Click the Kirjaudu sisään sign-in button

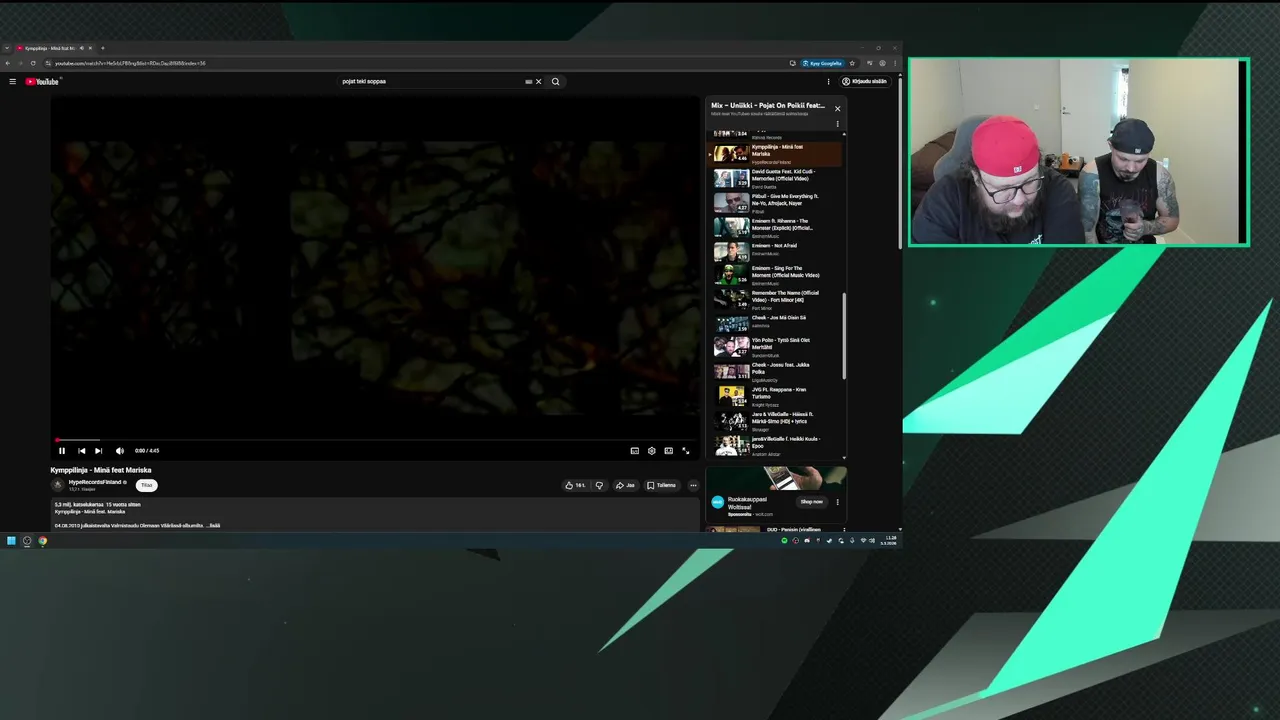pos(865,81)
